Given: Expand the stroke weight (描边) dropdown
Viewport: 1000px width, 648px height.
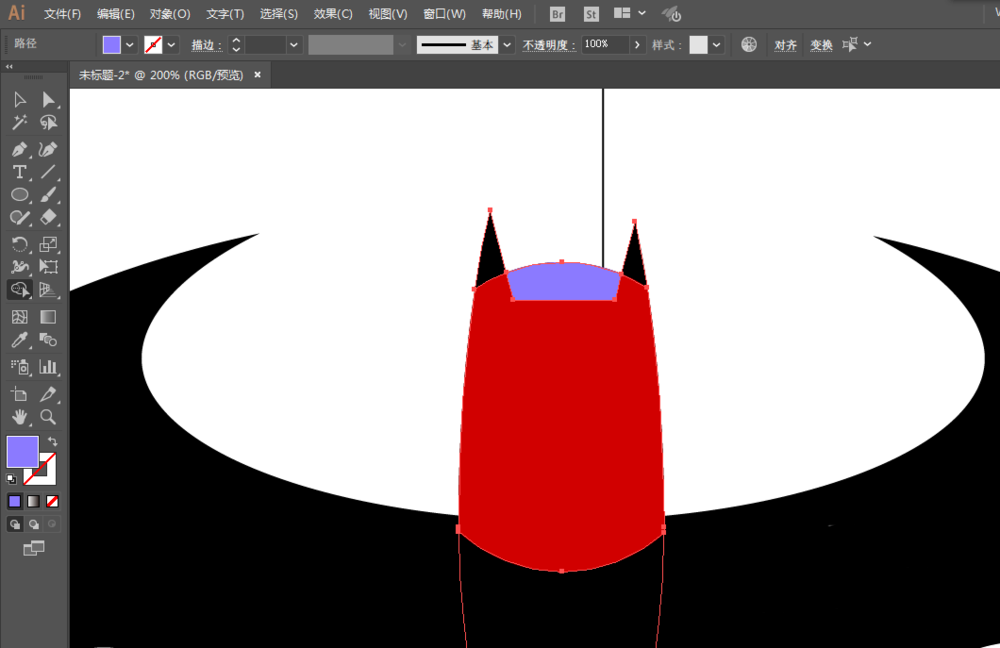Looking at the screenshot, I should point(293,45).
